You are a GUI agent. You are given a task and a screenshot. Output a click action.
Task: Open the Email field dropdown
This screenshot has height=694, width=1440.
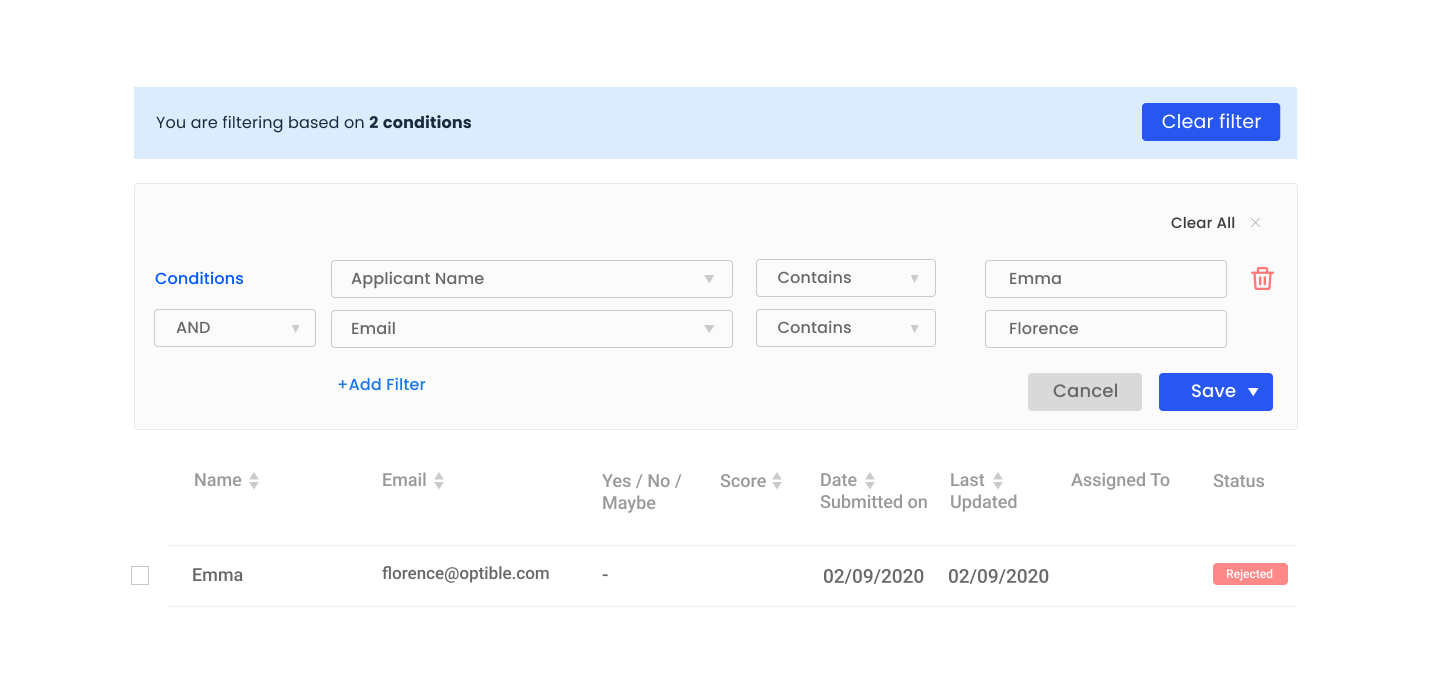(x=531, y=329)
